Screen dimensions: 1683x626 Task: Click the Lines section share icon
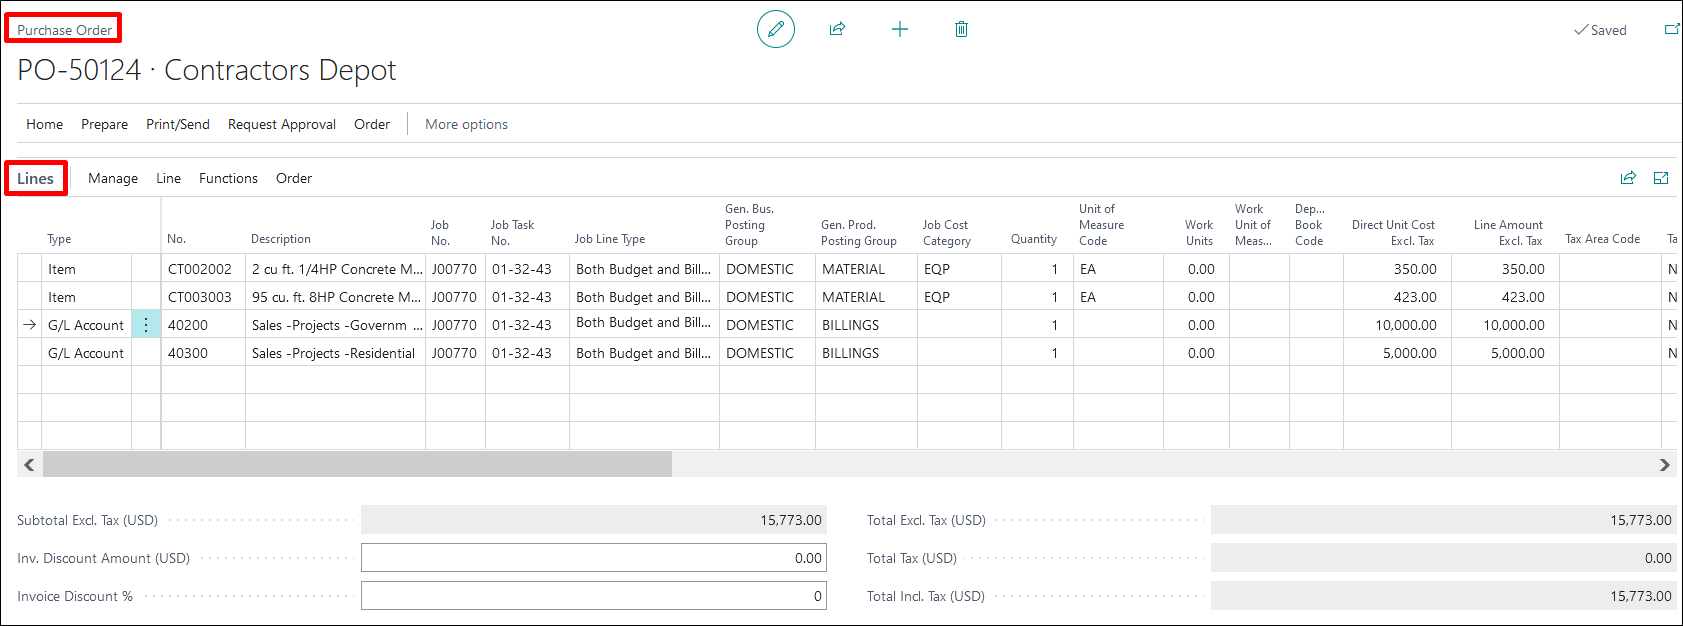point(1628,178)
